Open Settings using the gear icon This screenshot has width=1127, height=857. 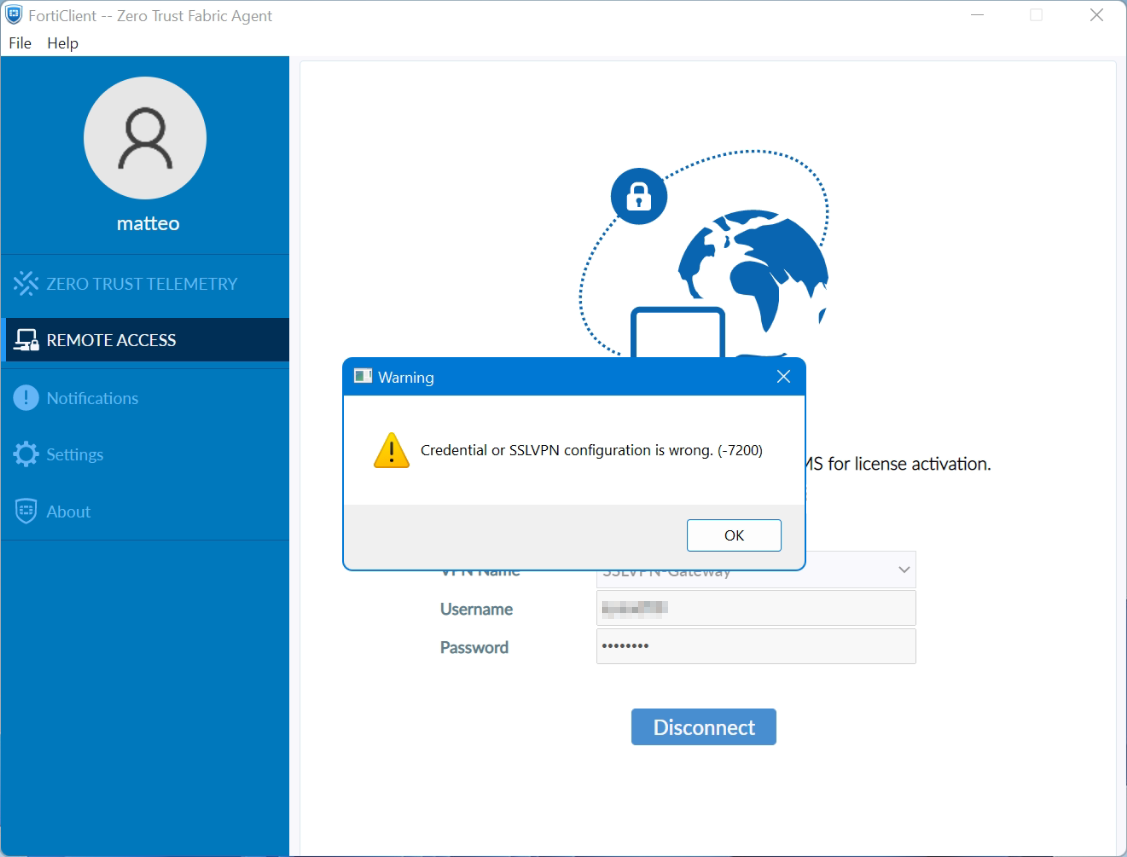coord(26,454)
